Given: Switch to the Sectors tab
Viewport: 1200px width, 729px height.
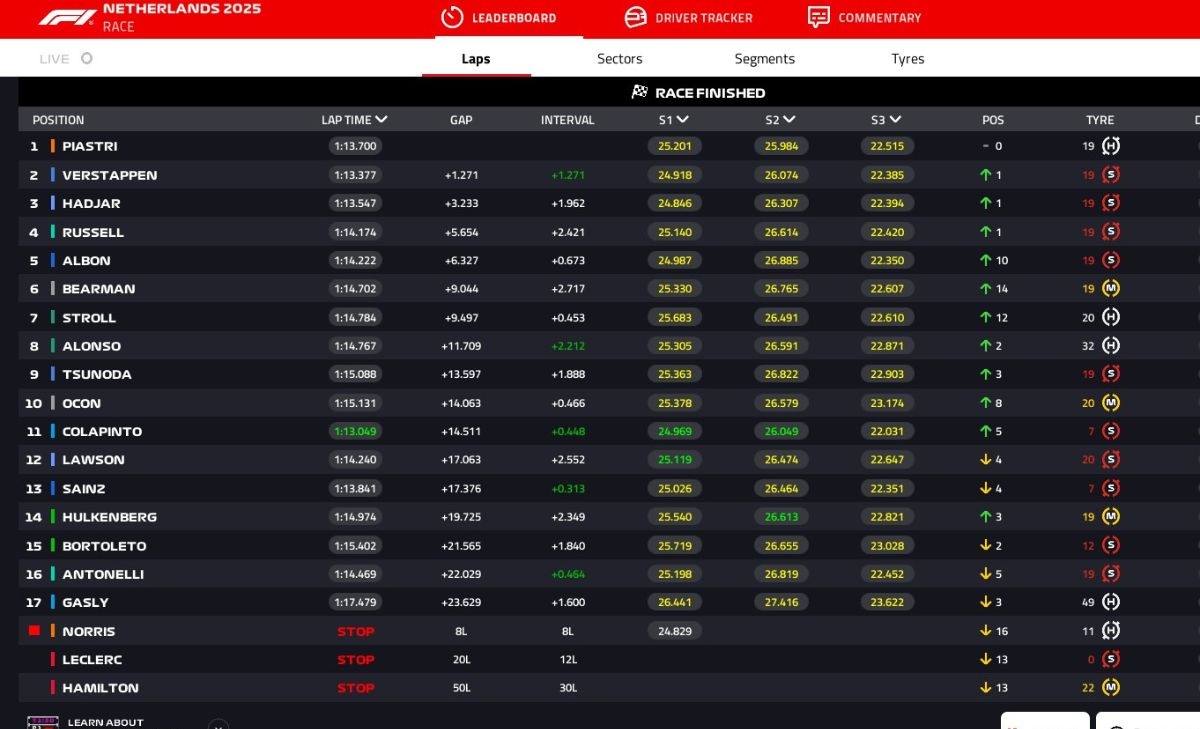Looking at the screenshot, I should [619, 59].
